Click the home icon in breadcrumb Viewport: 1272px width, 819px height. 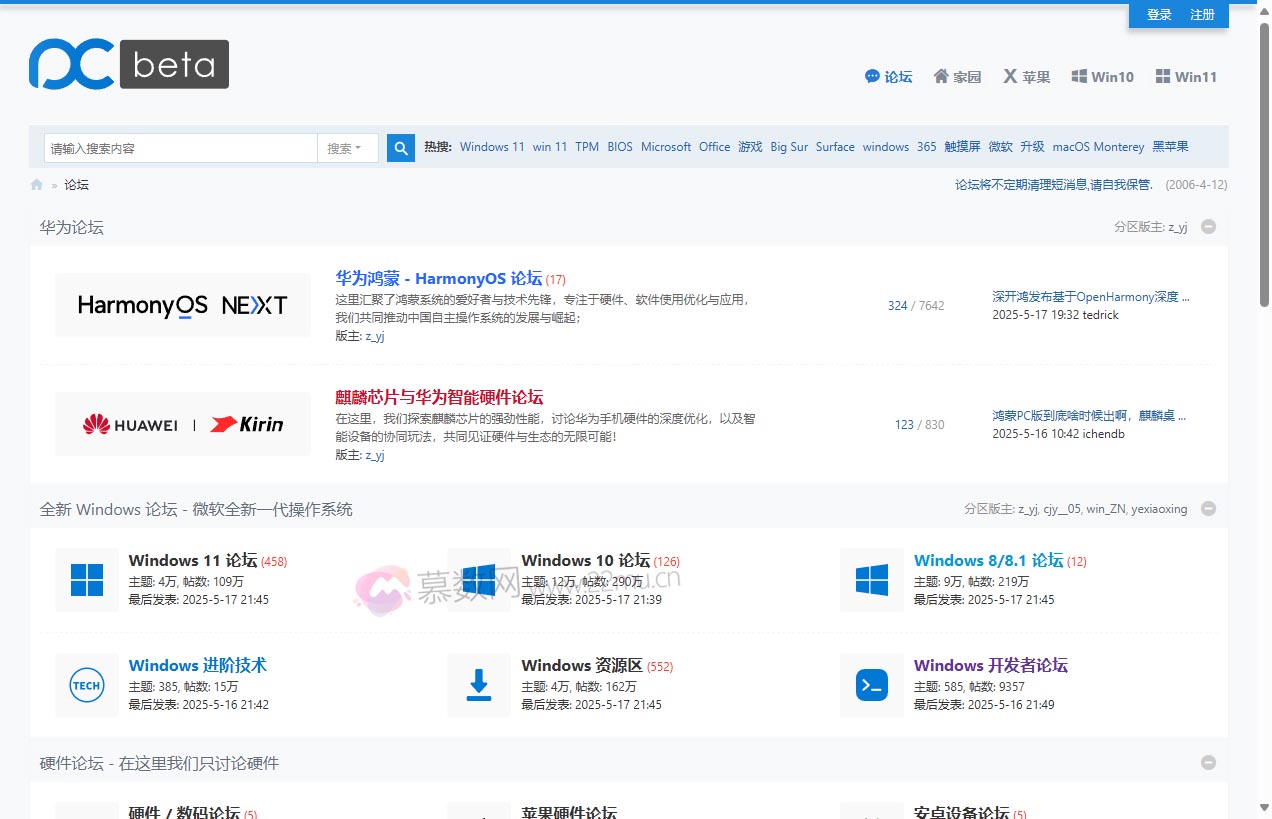37,185
